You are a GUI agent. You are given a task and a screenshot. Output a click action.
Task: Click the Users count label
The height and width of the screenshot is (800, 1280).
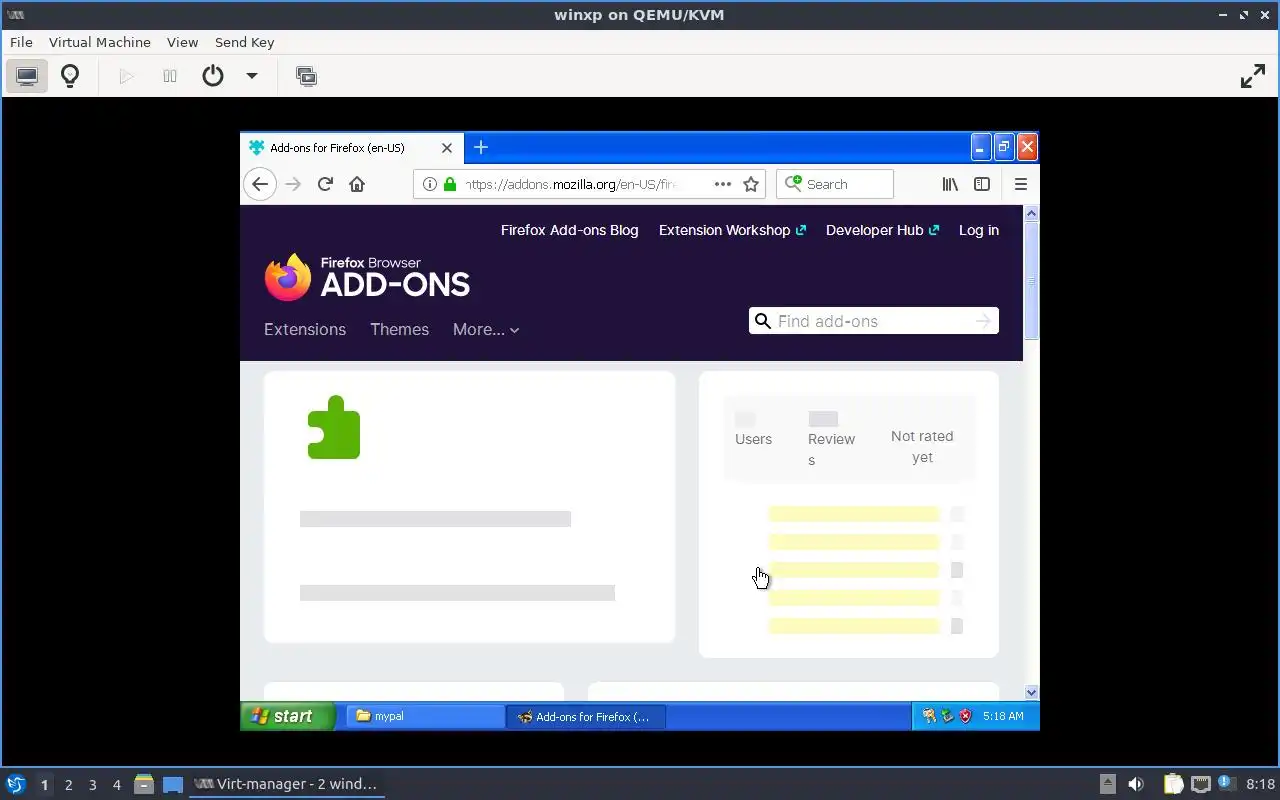(753, 439)
